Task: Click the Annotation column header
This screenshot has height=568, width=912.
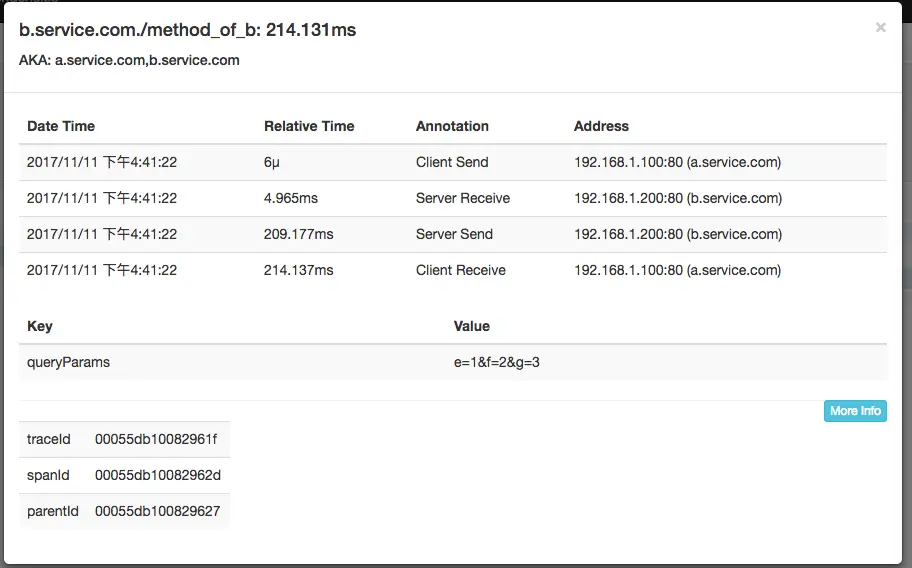Action: tap(452, 126)
